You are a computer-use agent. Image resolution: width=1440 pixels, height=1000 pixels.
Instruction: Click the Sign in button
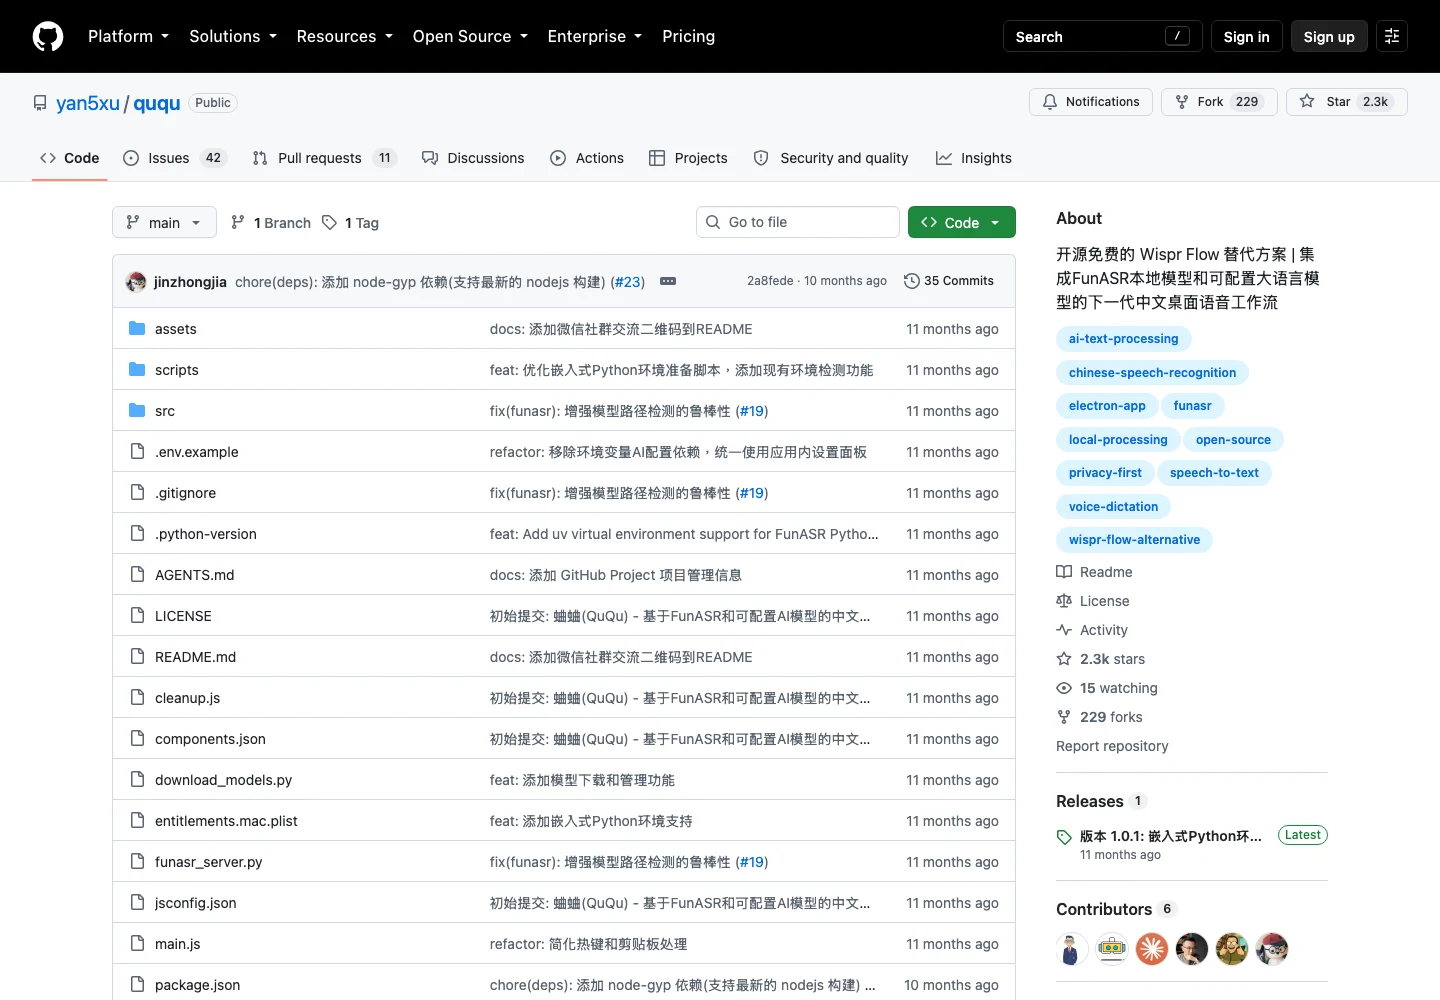(1246, 36)
